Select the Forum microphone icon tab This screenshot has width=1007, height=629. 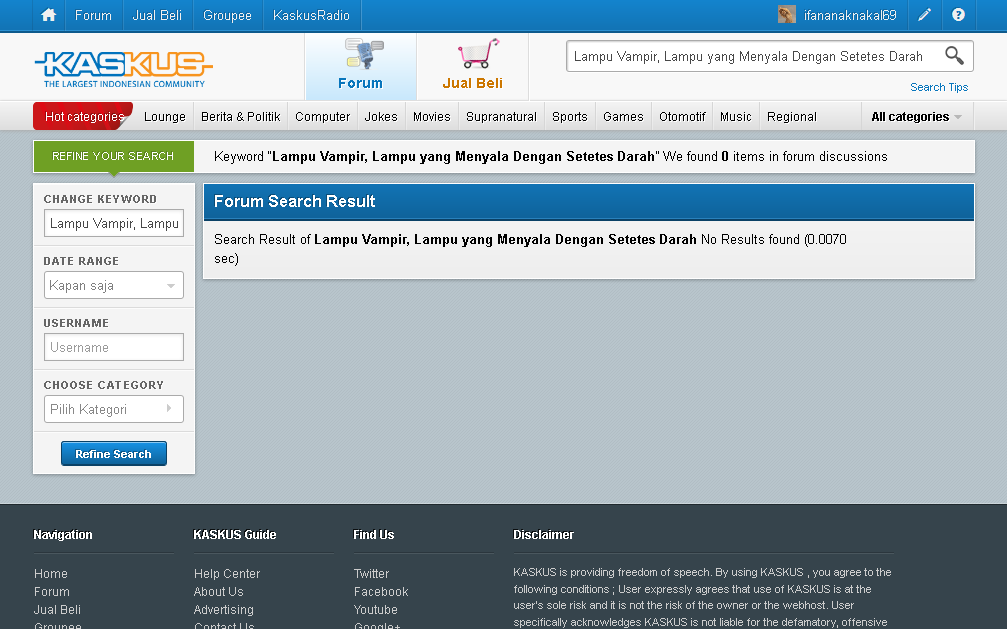pos(361,67)
